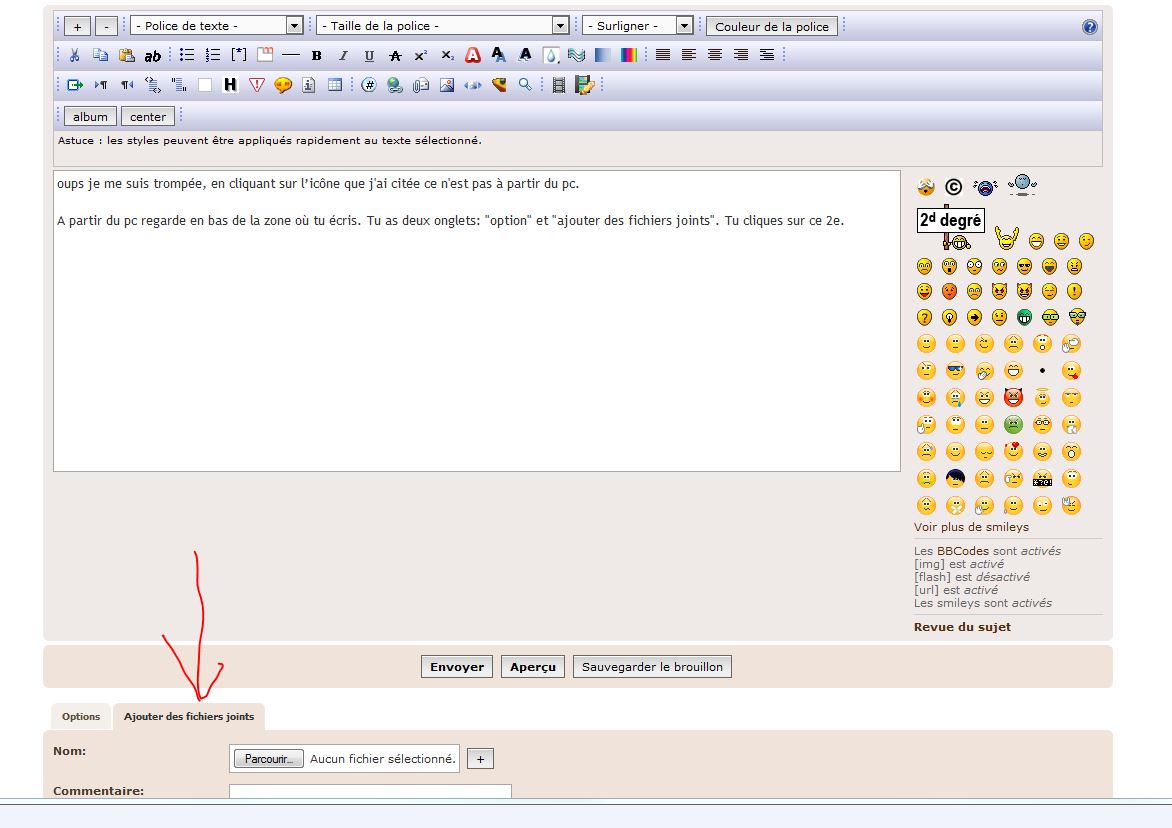The height and width of the screenshot is (828, 1172).
Task: Switch to the Options tab
Action: (81, 716)
